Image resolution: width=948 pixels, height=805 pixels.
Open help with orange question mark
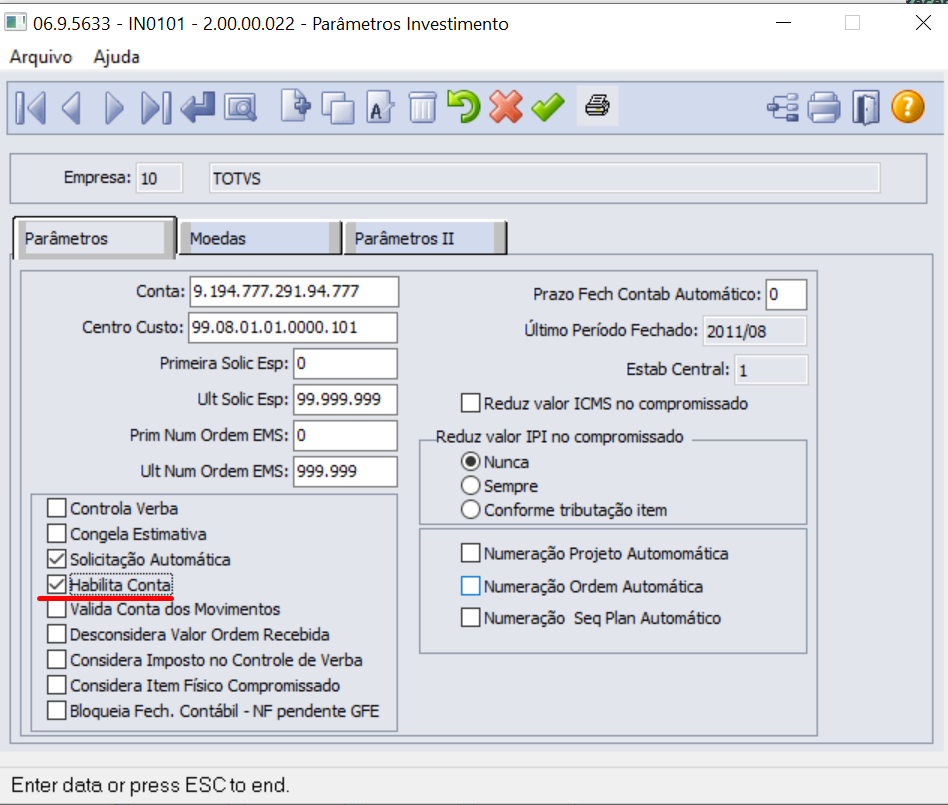[x=907, y=107]
